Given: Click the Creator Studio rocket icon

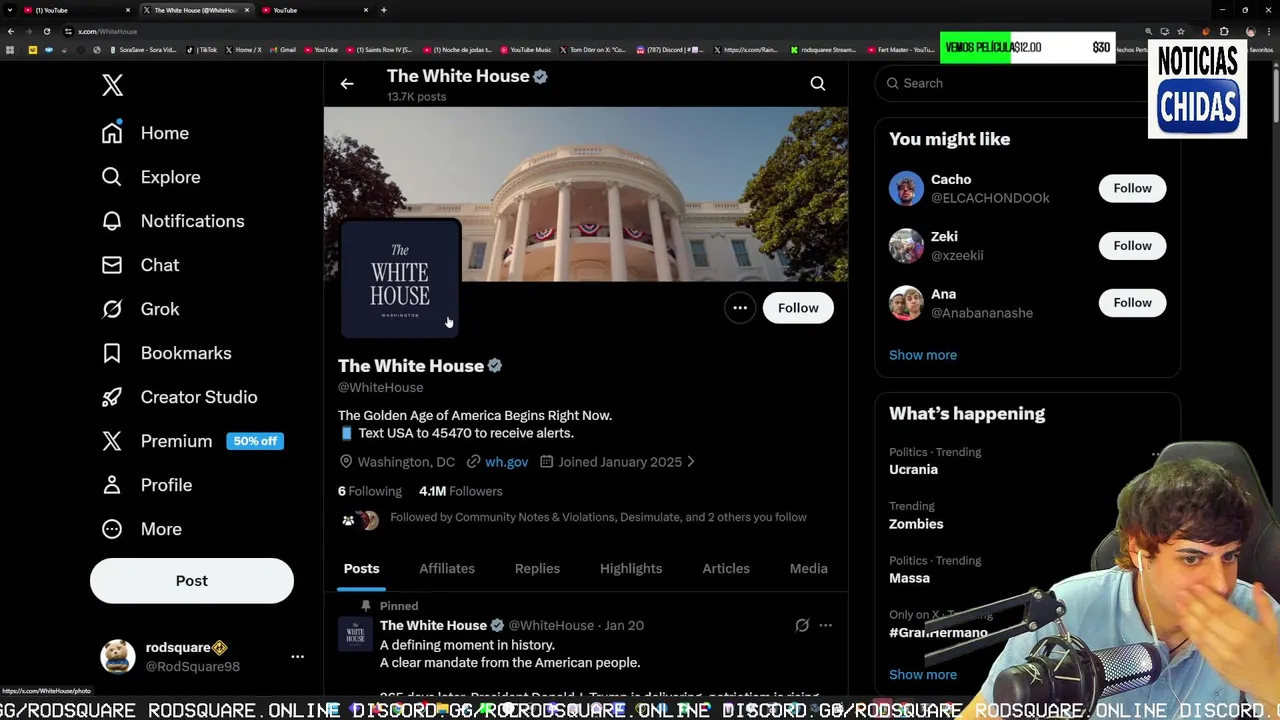Looking at the screenshot, I should pyautogui.click(x=112, y=397).
